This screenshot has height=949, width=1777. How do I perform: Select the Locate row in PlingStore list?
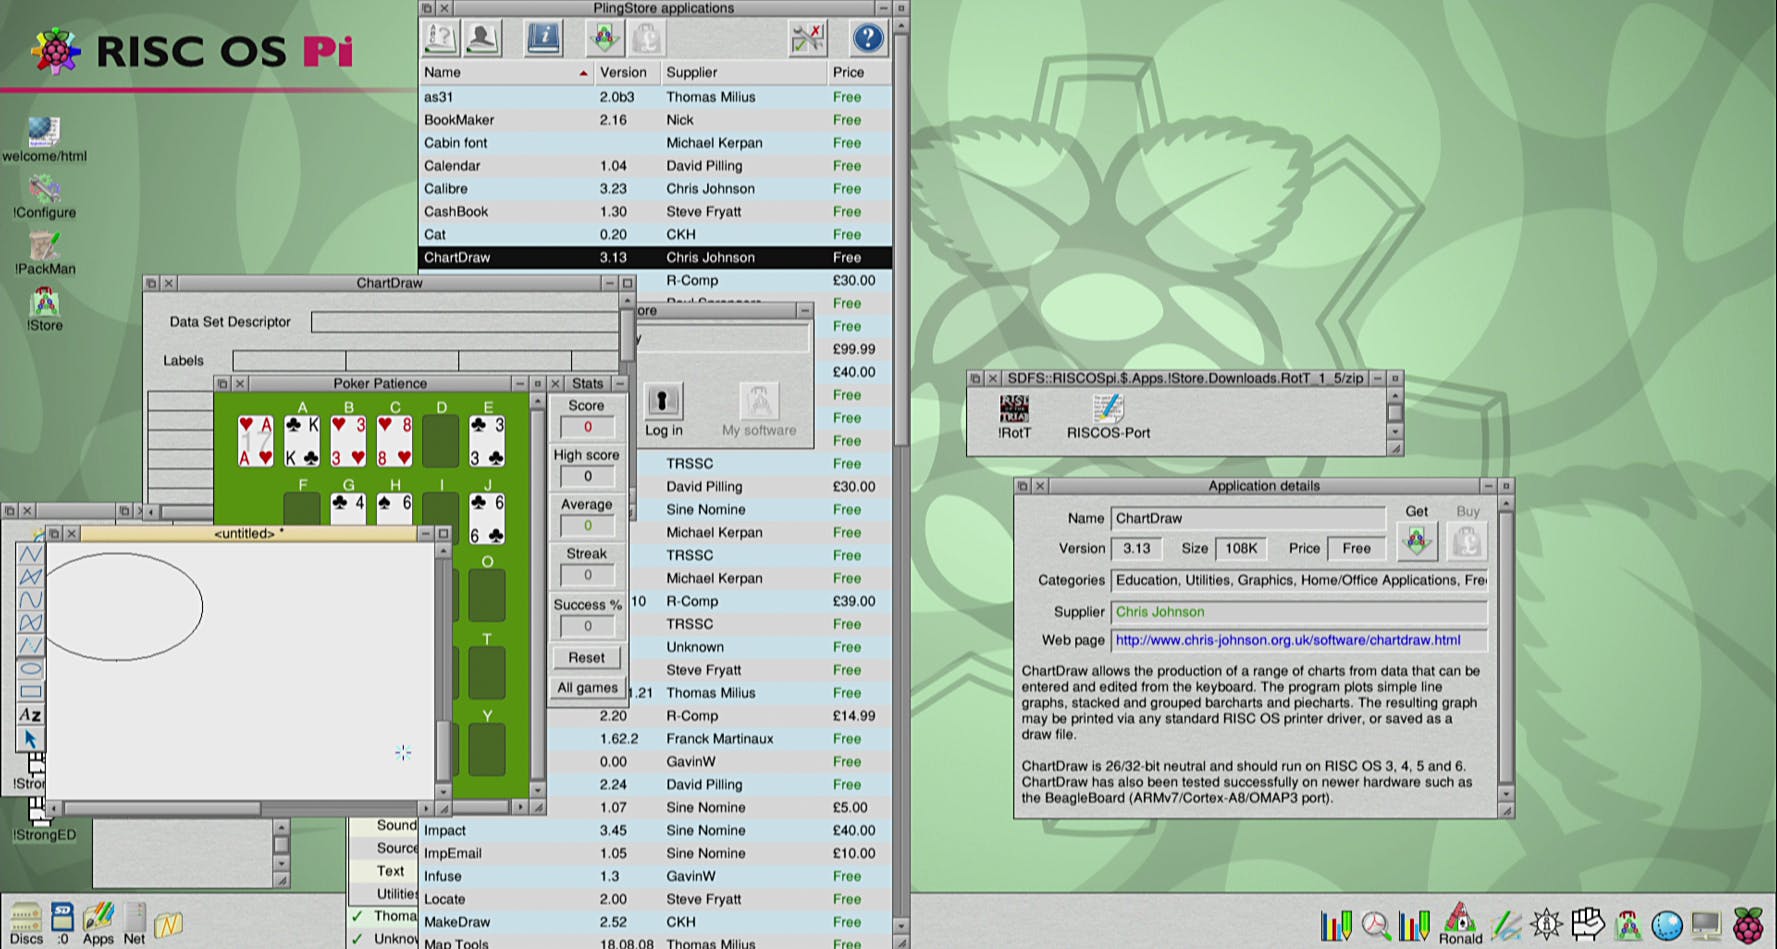[x=655, y=900]
